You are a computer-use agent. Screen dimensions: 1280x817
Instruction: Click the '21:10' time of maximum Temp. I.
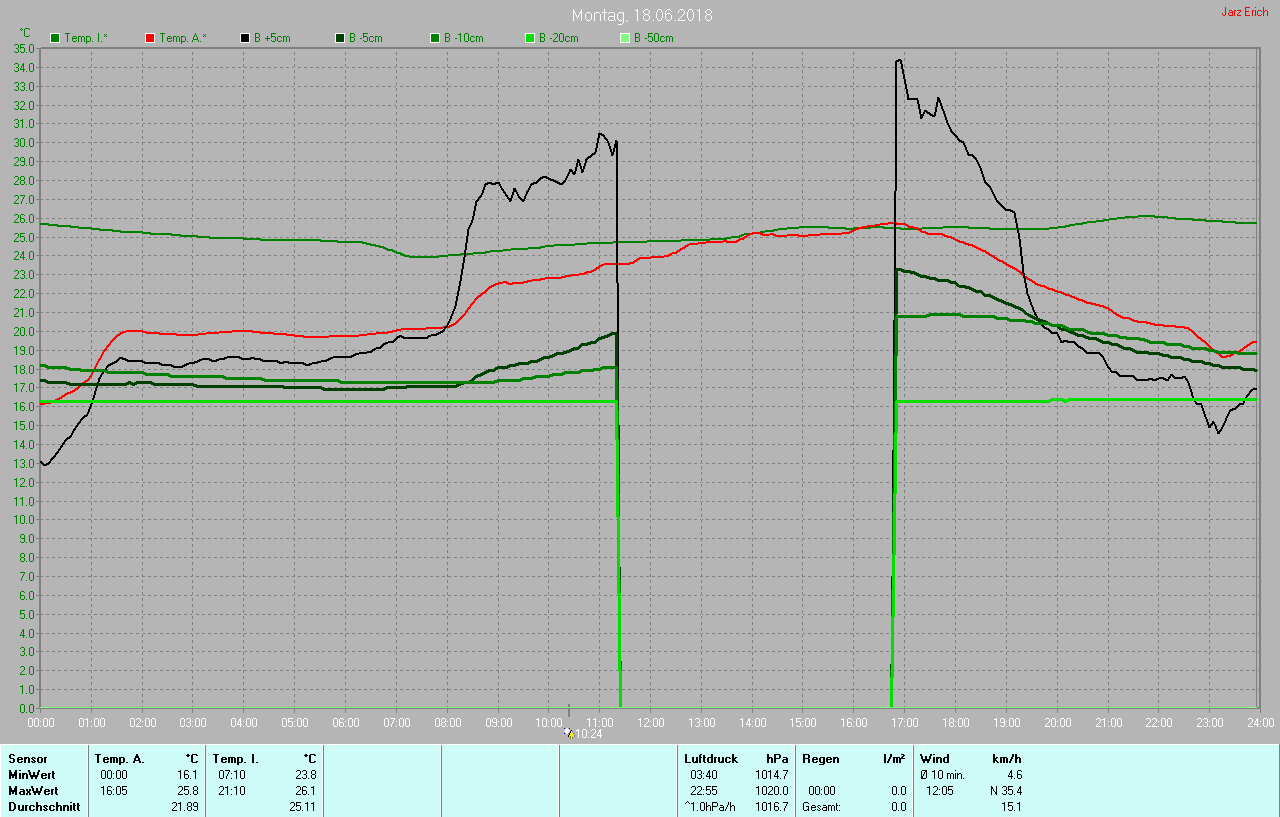[232, 791]
